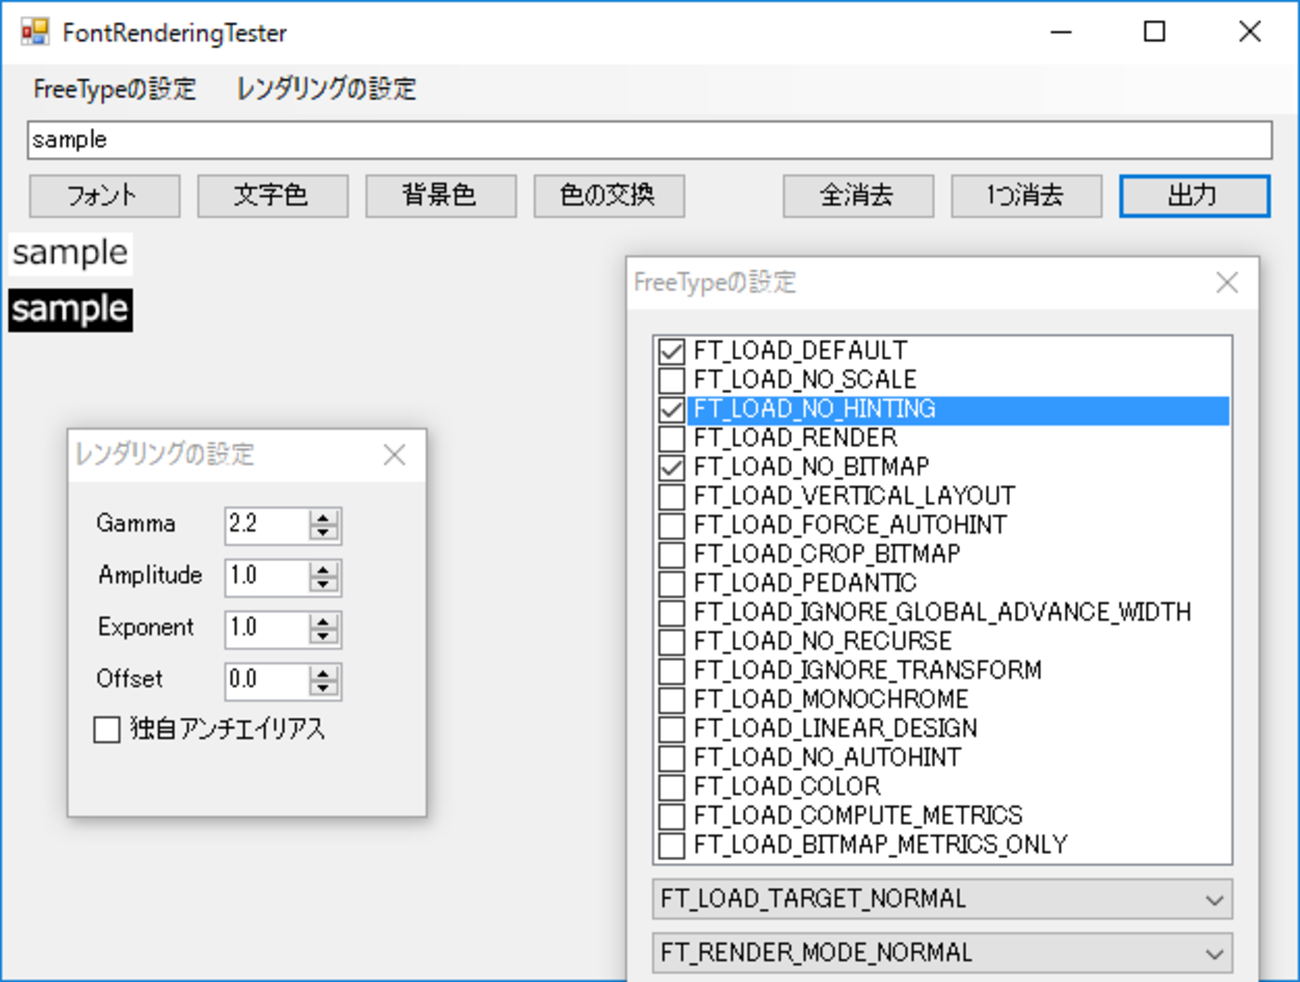Enable the 独自アンチエイリアス checkbox
This screenshot has height=982, width=1300.
pyautogui.click(x=107, y=730)
